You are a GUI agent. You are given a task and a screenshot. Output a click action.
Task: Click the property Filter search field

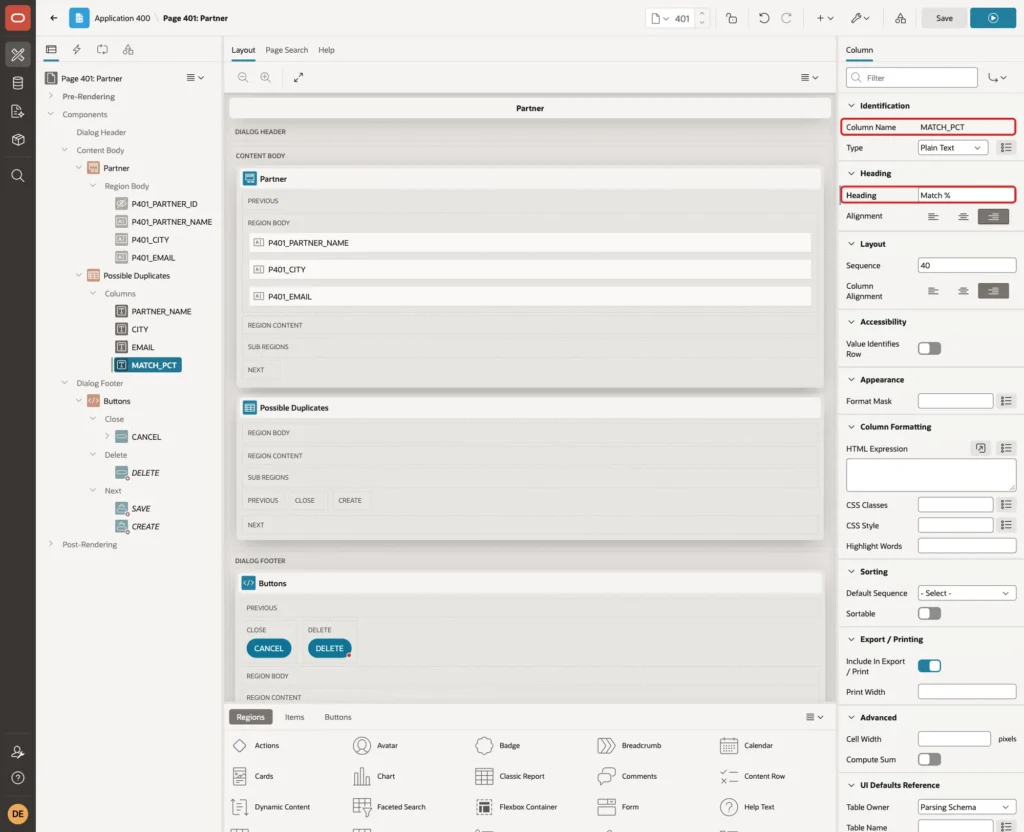tap(912, 78)
